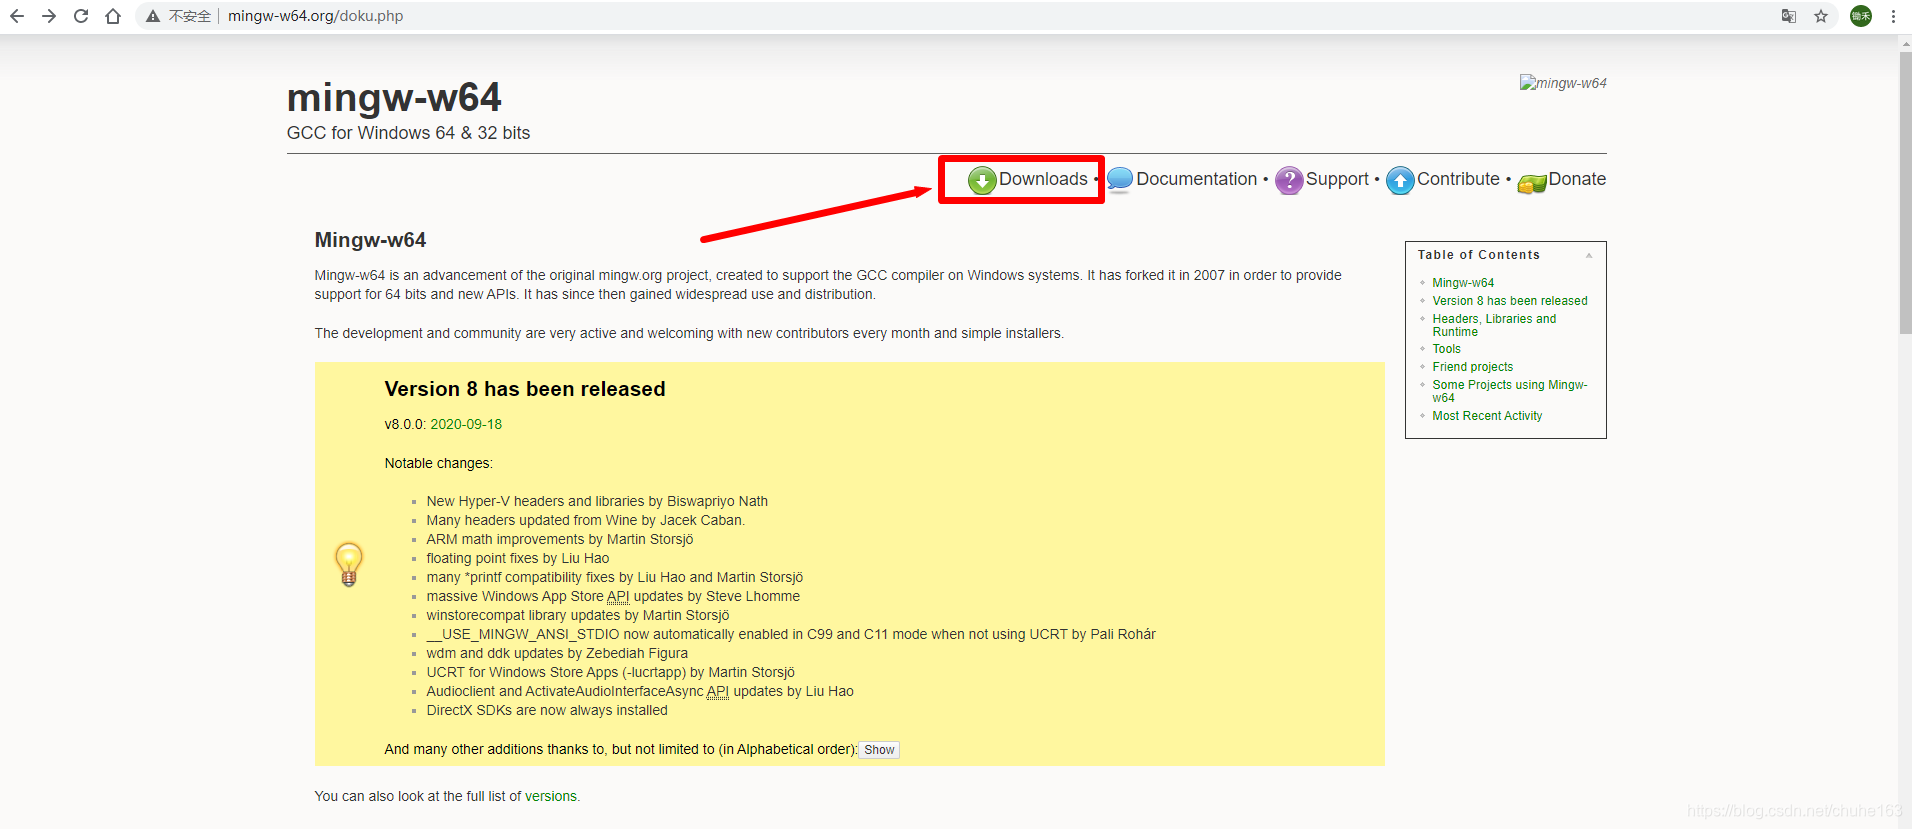Reload the page with refresh icon
Image resolution: width=1912 pixels, height=829 pixels.
[x=81, y=16]
